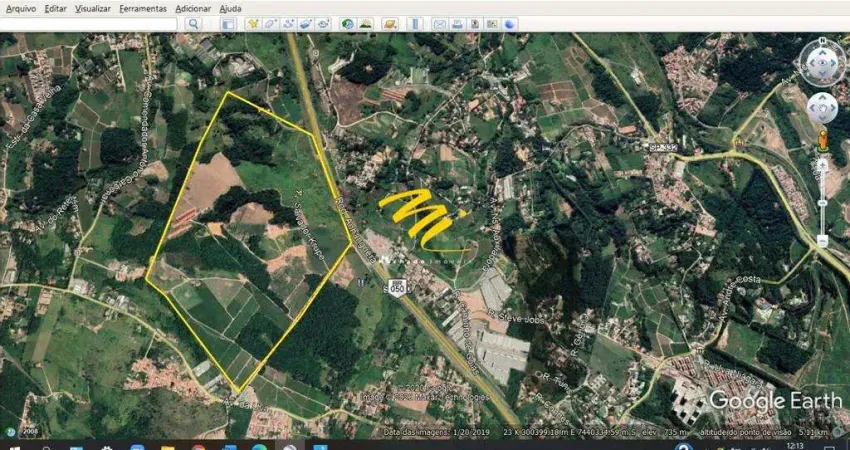Open the Ferramentas menu
850x450 pixels.
point(143,9)
